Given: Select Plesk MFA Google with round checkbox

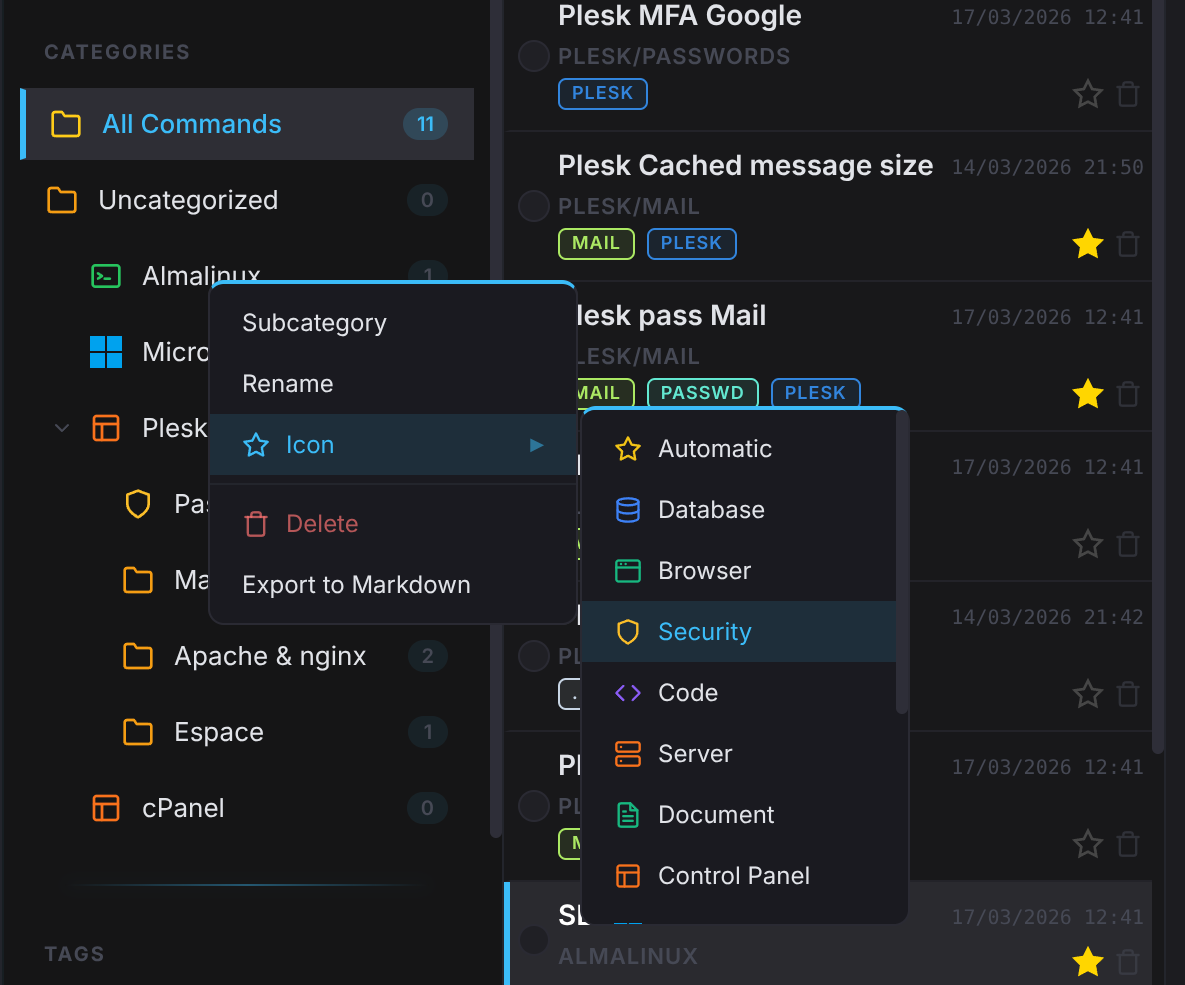Looking at the screenshot, I should tap(534, 56).
